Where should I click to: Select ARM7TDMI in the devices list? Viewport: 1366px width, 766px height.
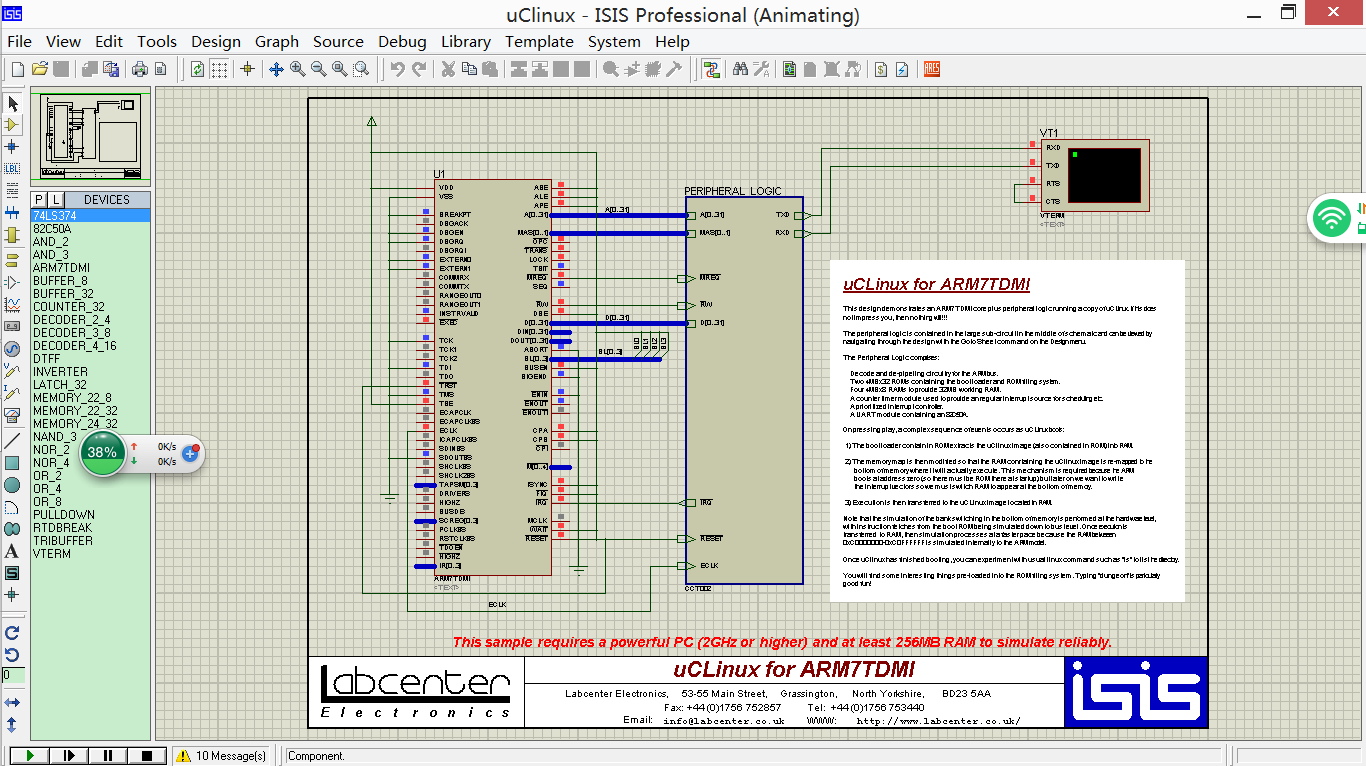click(91, 268)
